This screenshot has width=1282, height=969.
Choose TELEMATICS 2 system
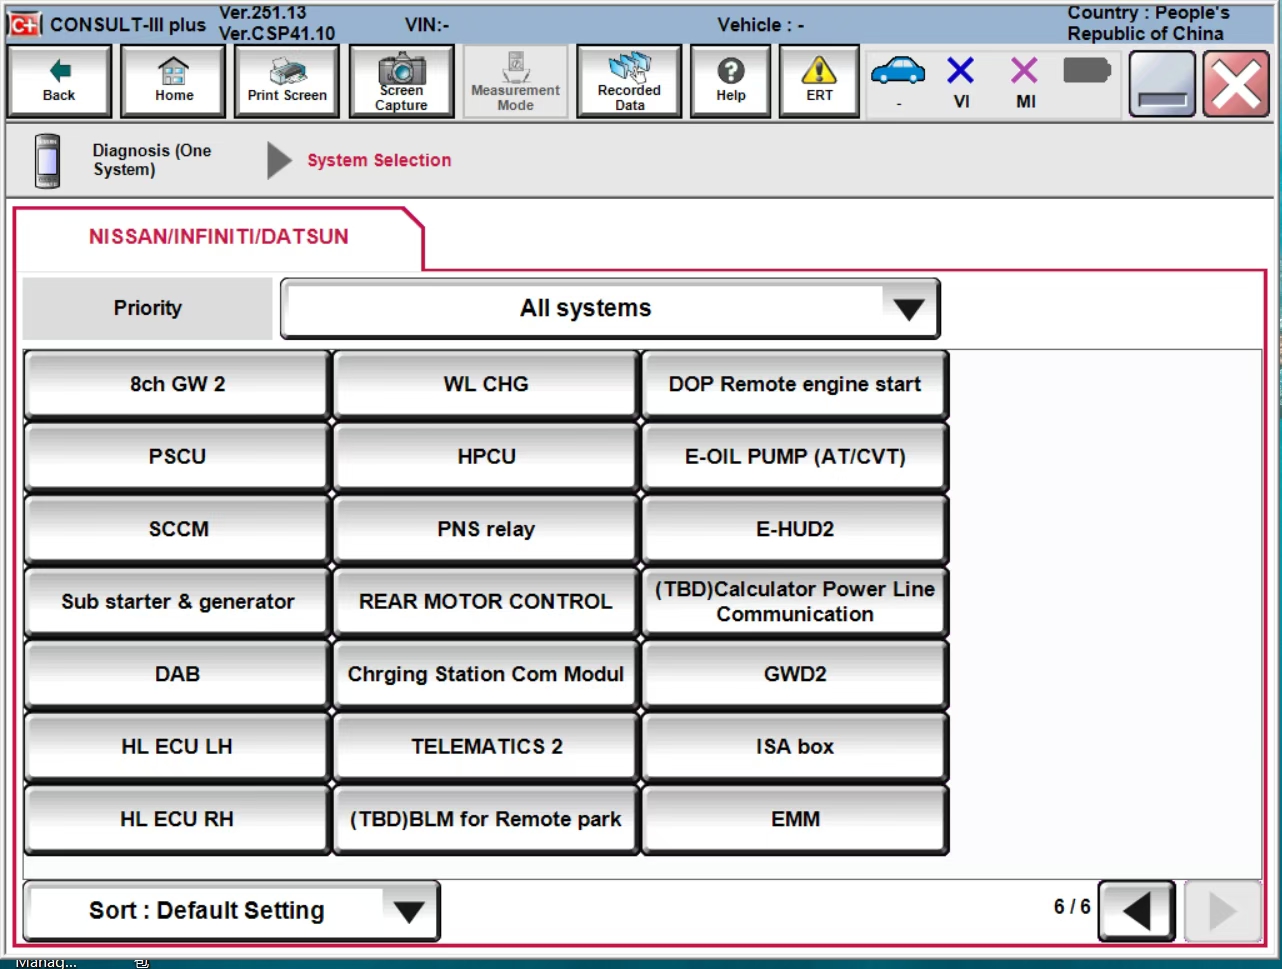pyautogui.click(x=486, y=747)
